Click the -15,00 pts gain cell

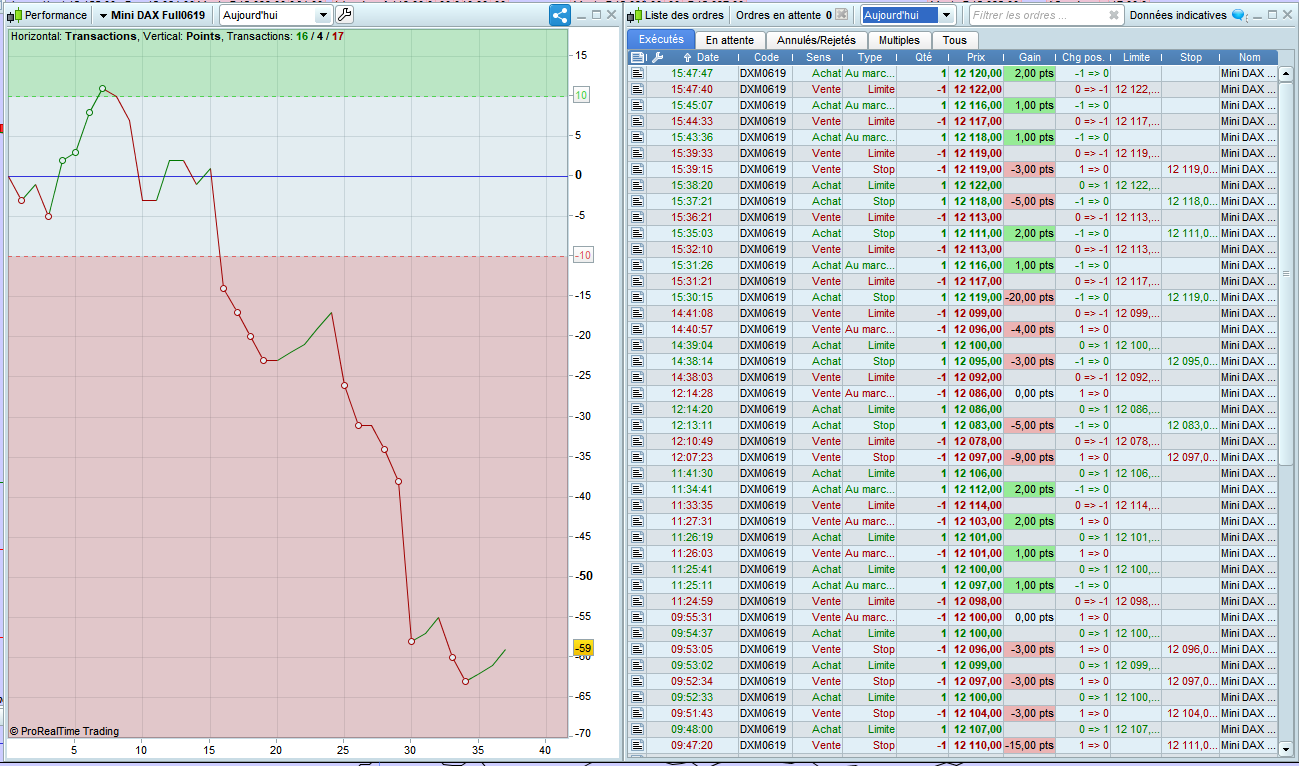tap(1029, 745)
